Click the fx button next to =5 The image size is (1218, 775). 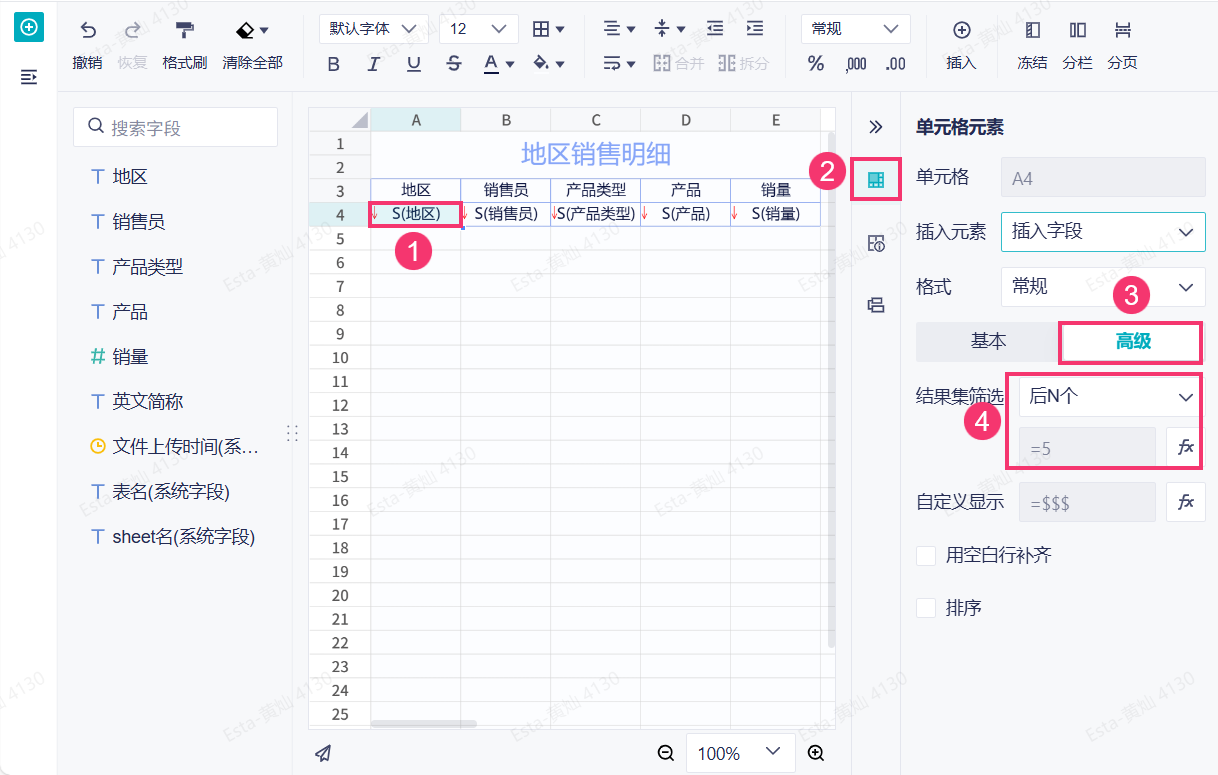pyautogui.click(x=1186, y=448)
